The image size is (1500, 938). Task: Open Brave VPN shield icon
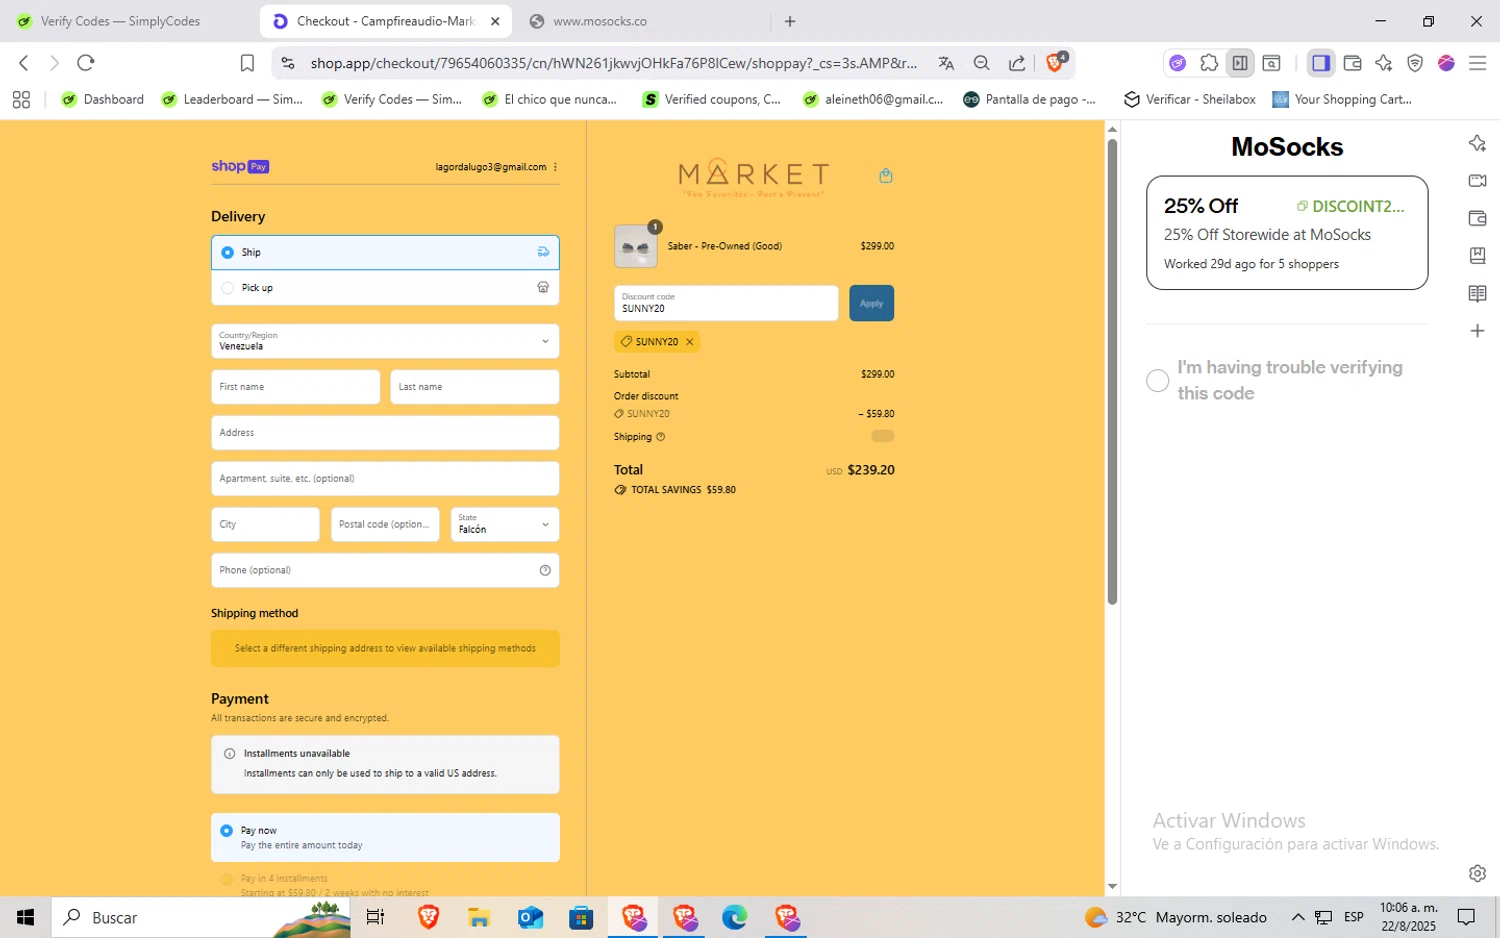click(x=1415, y=63)
